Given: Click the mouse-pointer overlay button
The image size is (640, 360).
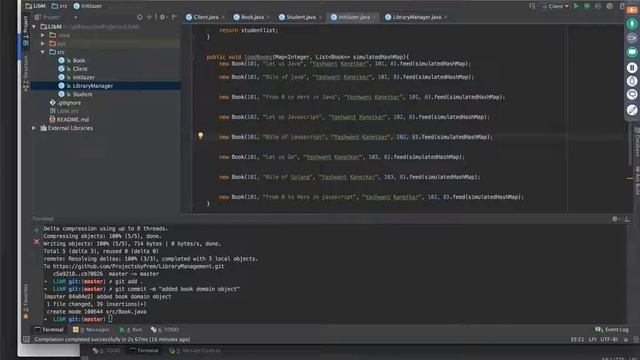Looking at the screenshot, I should 632,81.
